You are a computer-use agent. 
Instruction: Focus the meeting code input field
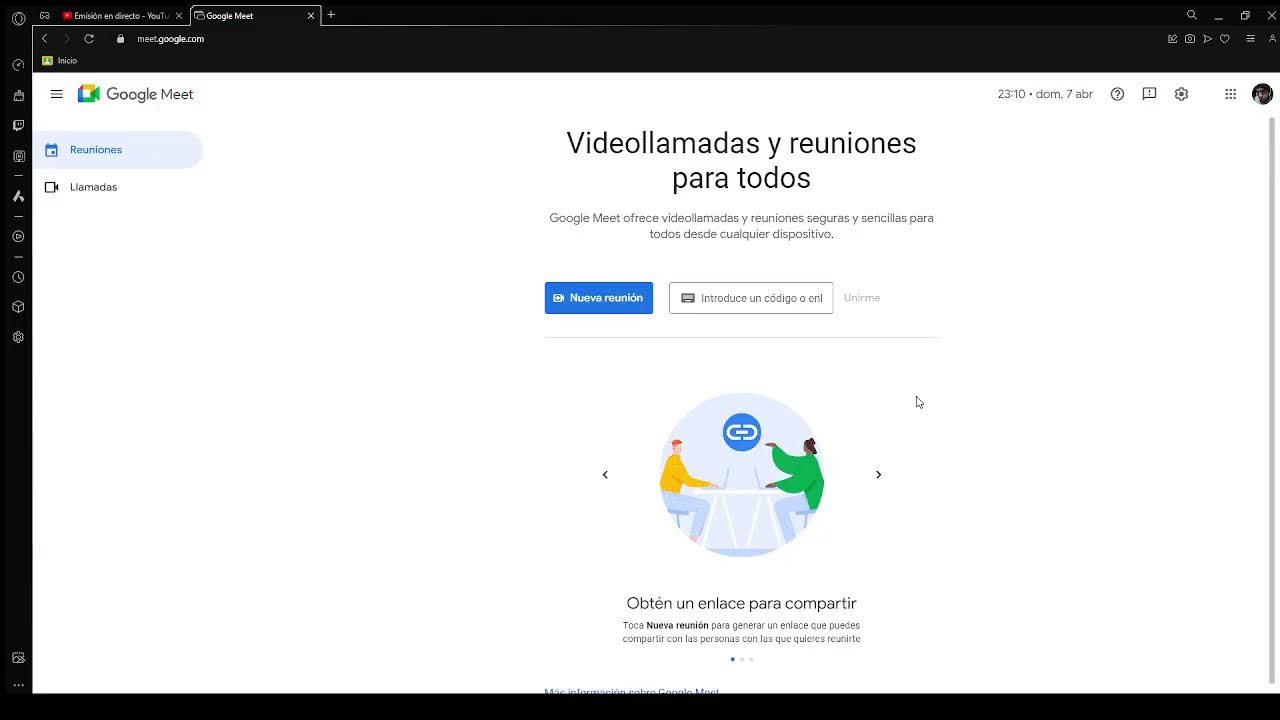(x=751, y=298)
